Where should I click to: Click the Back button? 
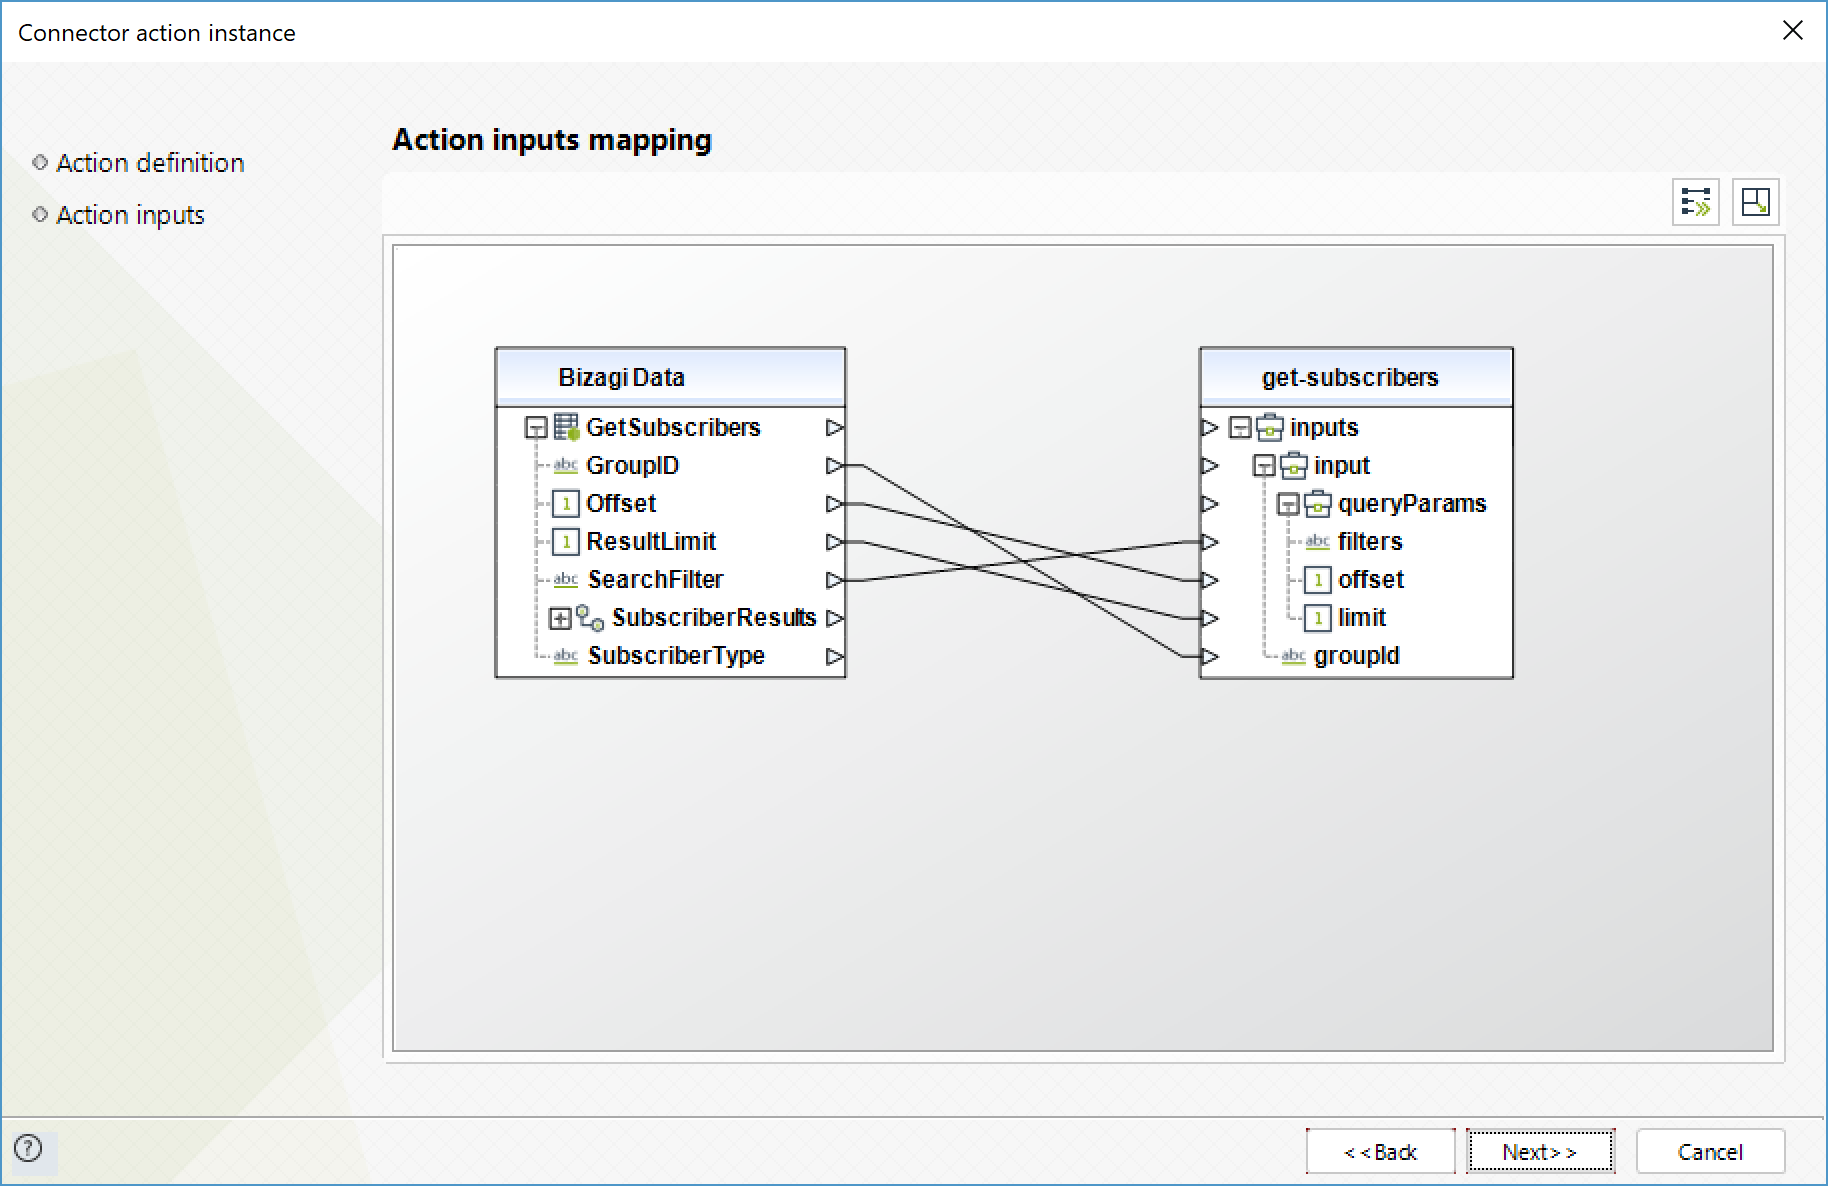(1380, 1151)
